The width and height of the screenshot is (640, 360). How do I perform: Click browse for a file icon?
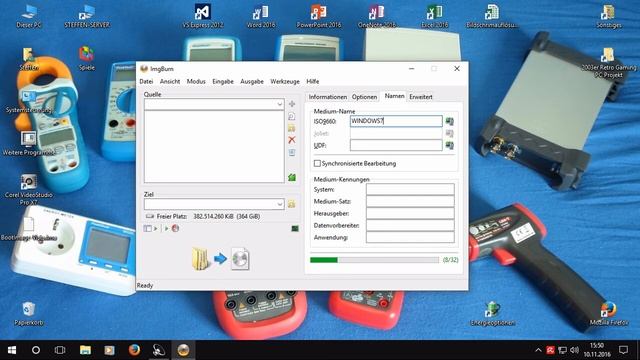tap(292, 116)
